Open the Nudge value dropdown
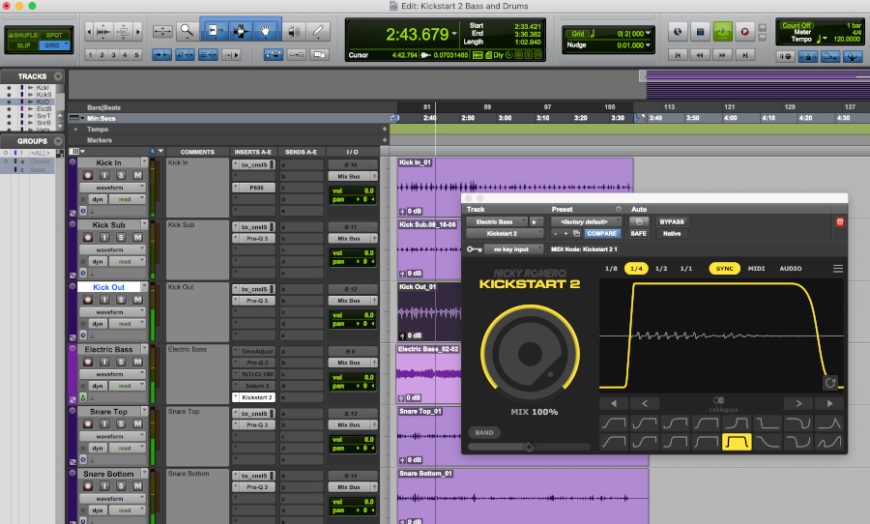 [648, 45]
